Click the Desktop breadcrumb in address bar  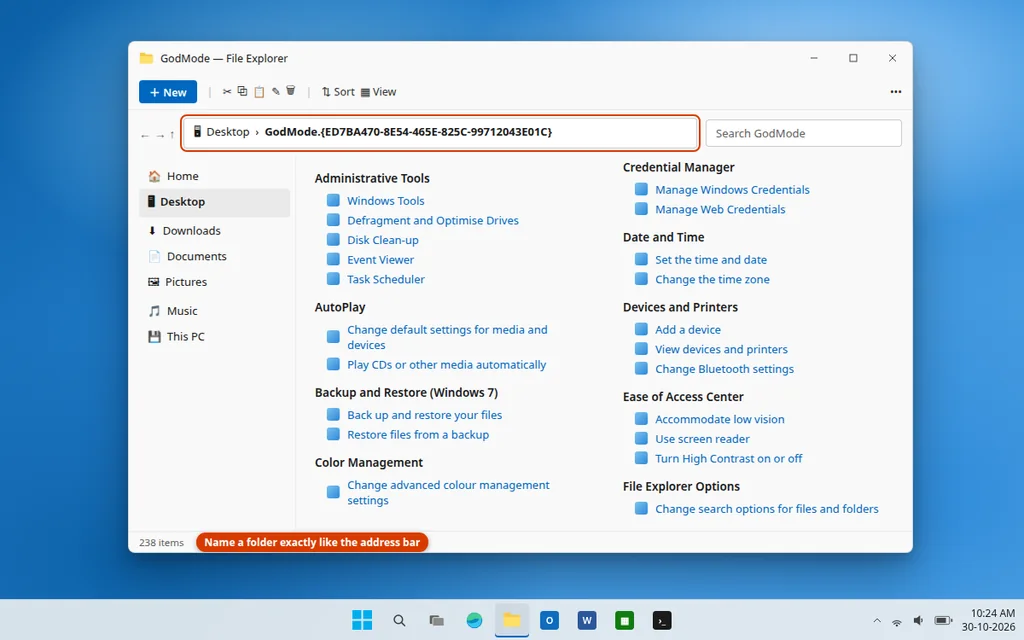pyautogui.click(x=228, y=132)
